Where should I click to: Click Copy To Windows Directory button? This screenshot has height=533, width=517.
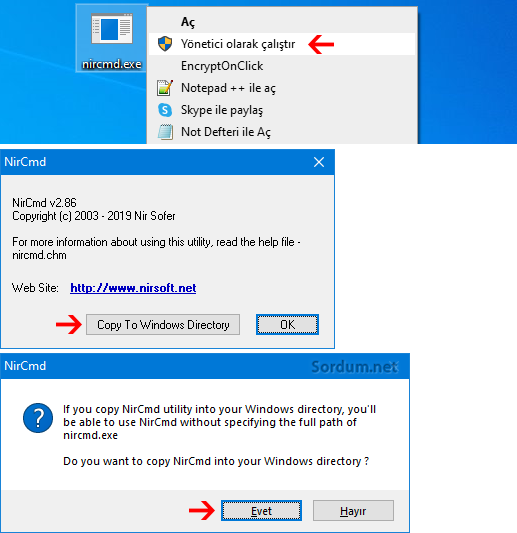click(x=163, y=325)
